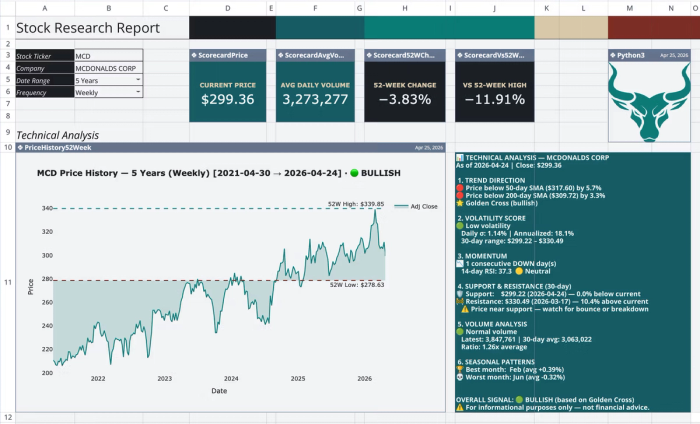The width and height of the screenshot is (700, 424).
Task: Click the Date axis label on chart
Action: (x=219, y=391)
